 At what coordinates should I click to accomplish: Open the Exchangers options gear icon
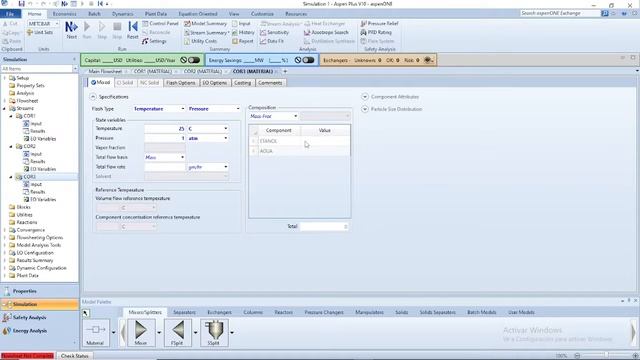point(428,60)
